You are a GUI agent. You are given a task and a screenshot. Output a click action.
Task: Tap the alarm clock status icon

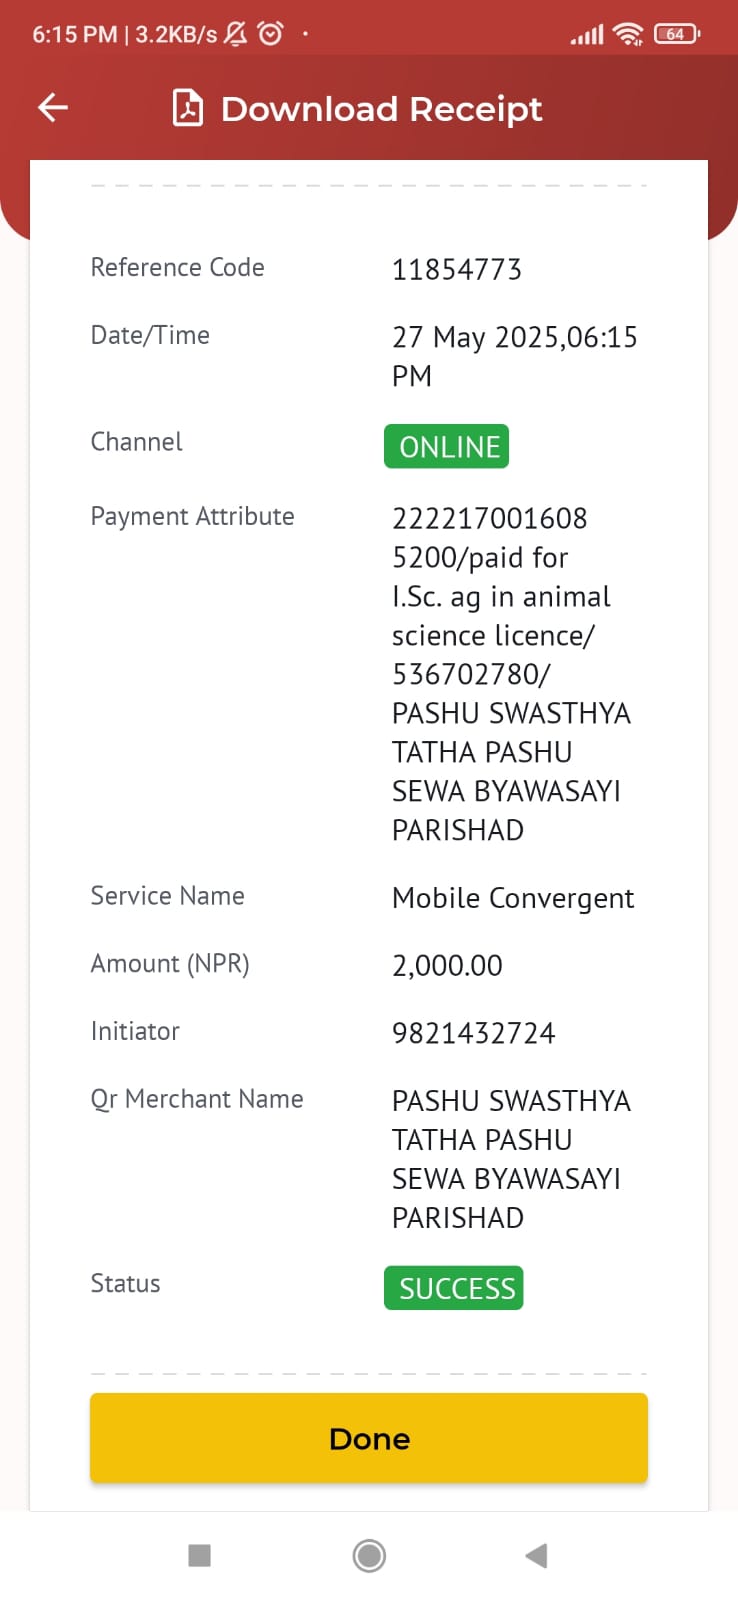270,33
